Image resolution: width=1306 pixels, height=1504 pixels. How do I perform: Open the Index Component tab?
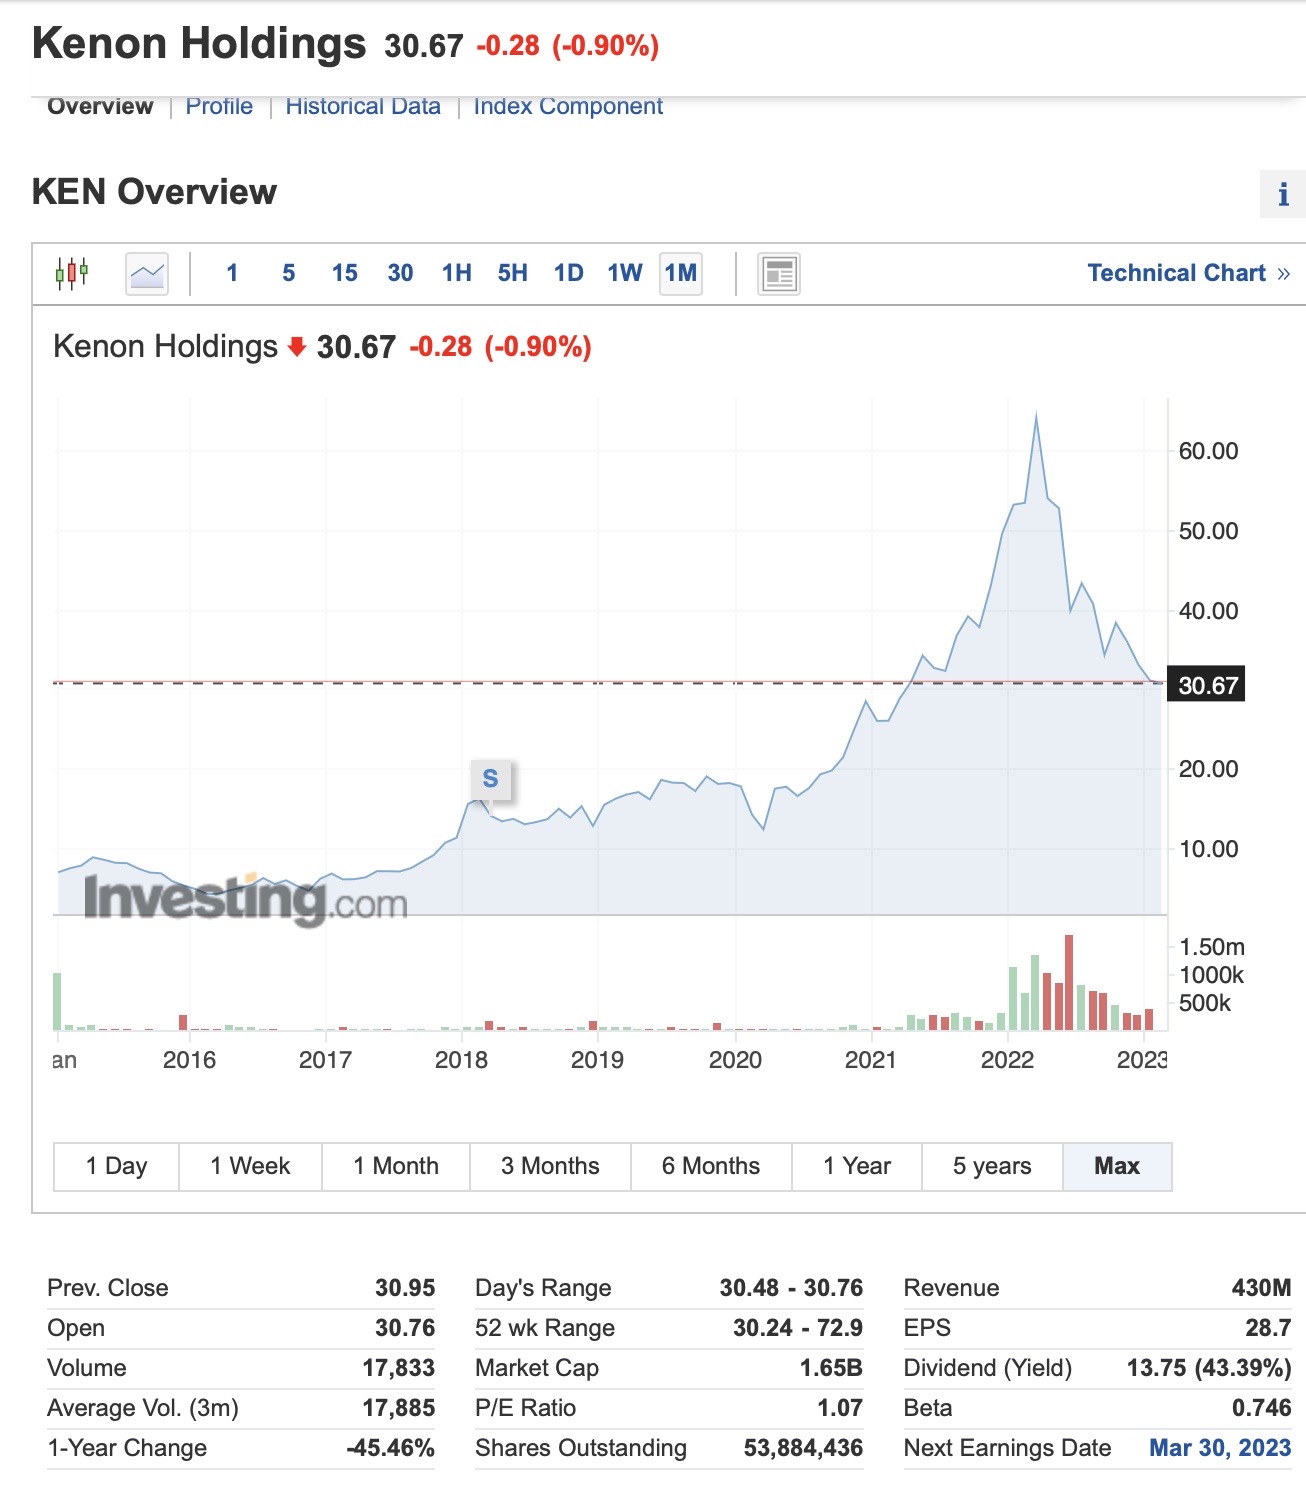(x=568, y=106)
